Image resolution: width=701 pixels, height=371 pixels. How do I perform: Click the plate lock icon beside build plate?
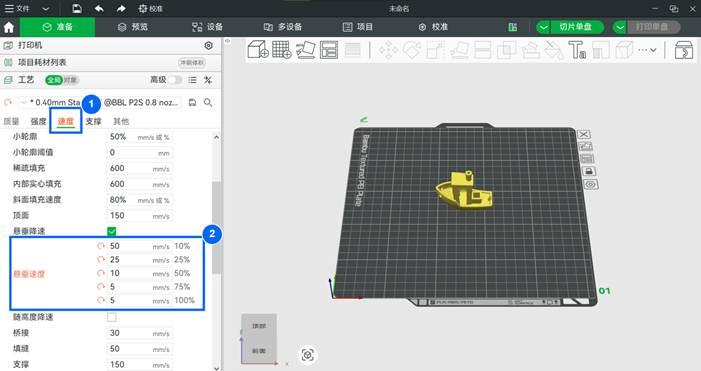pos(589,171)
